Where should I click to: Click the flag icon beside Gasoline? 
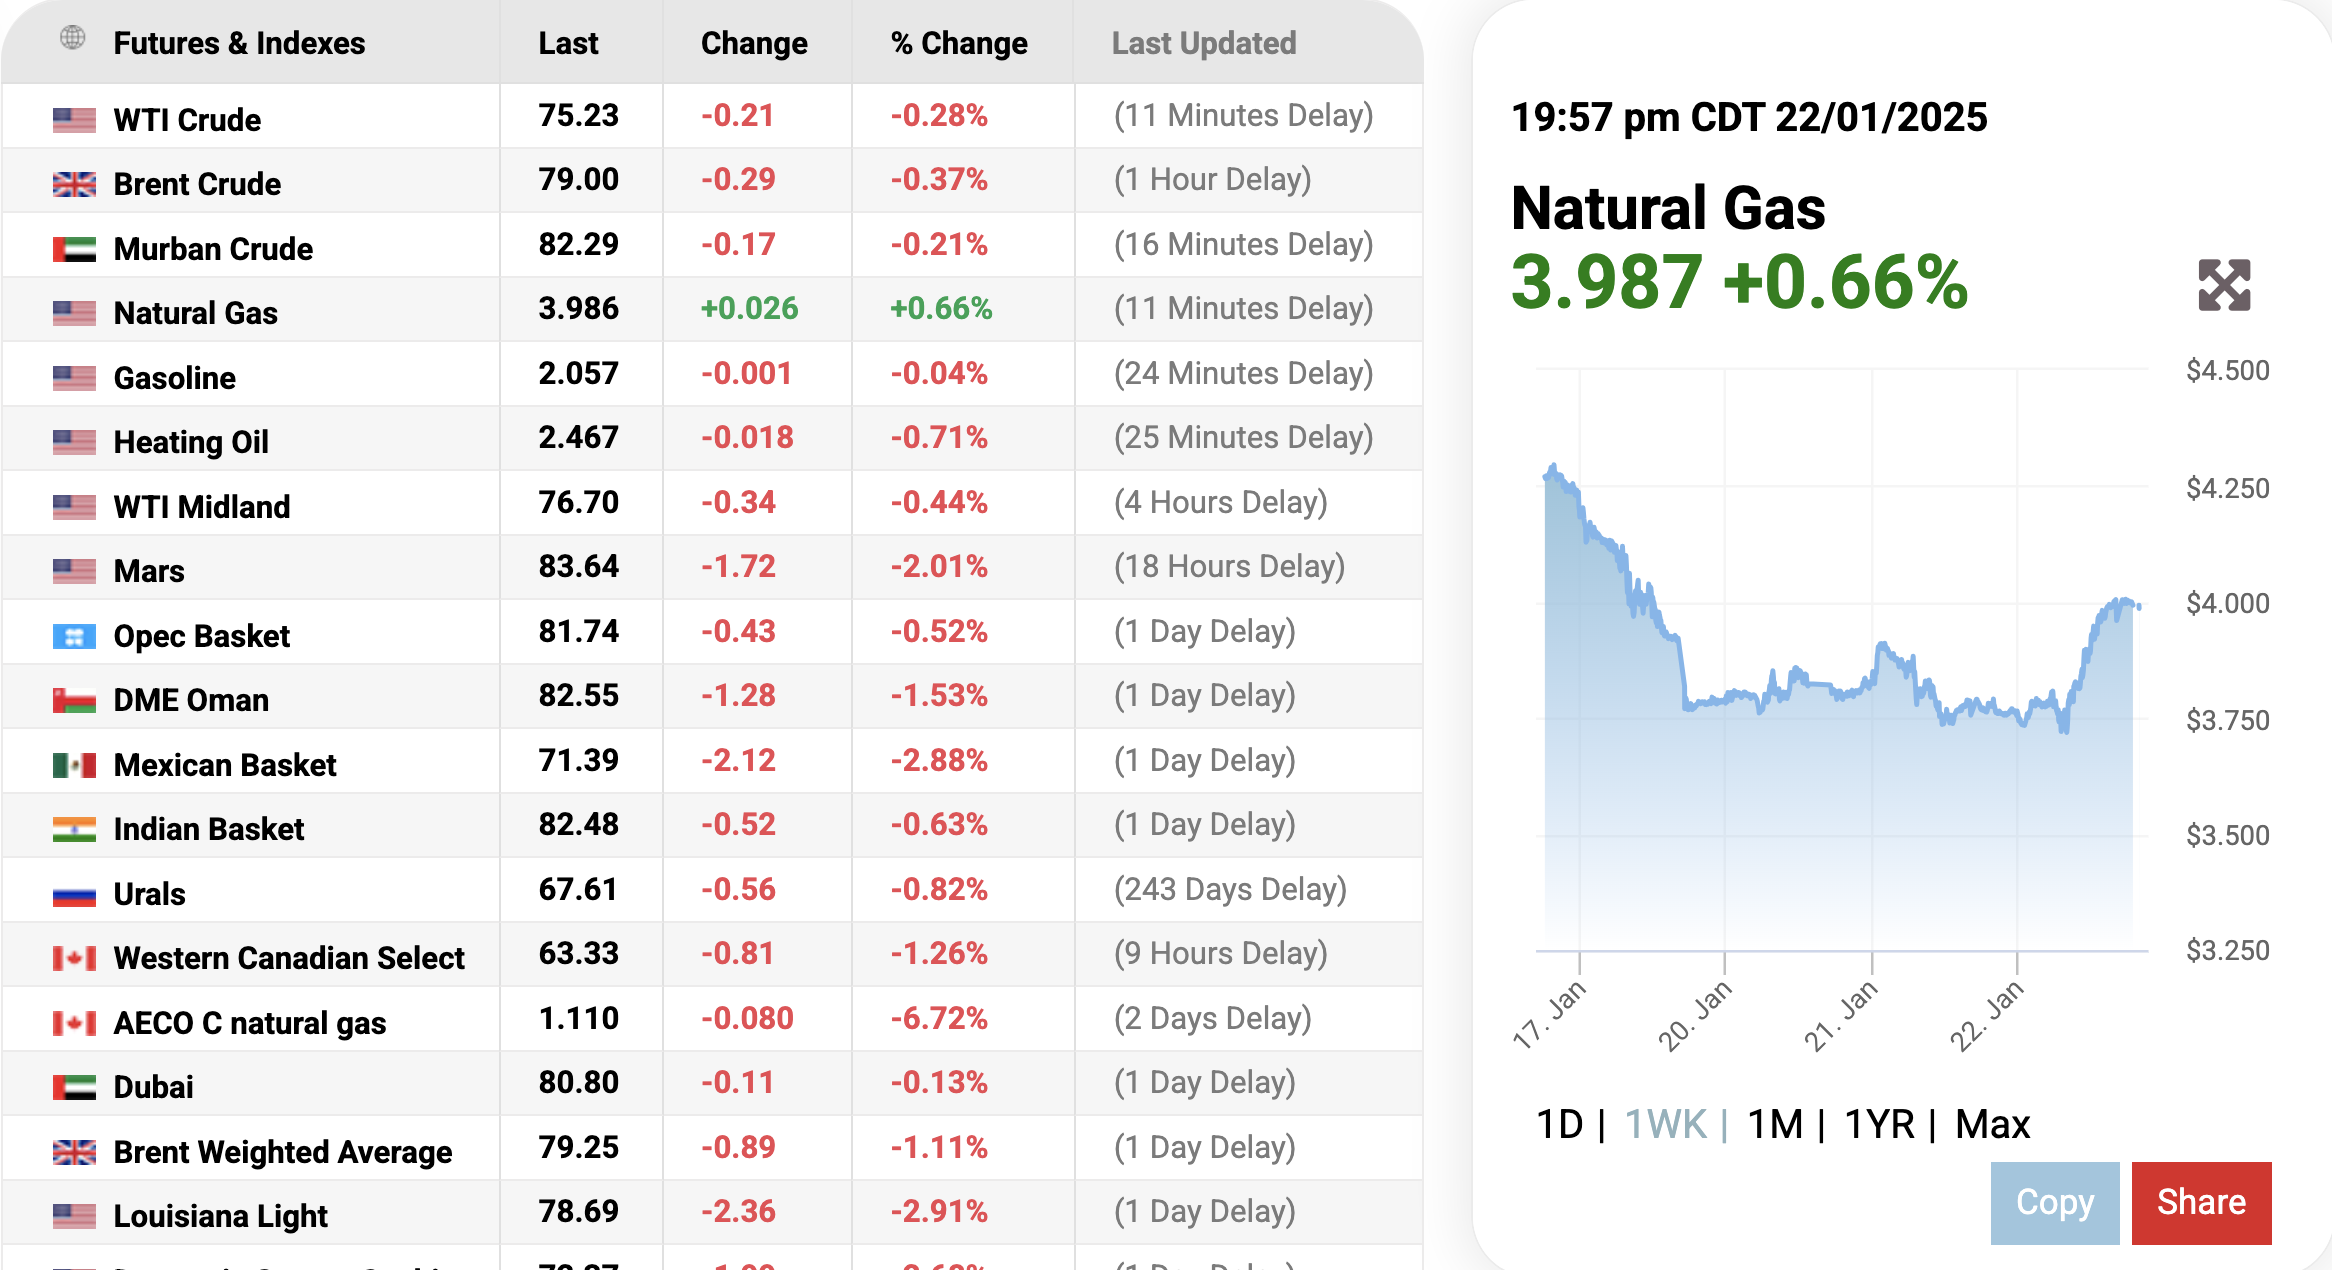click(x=74, y=378)
